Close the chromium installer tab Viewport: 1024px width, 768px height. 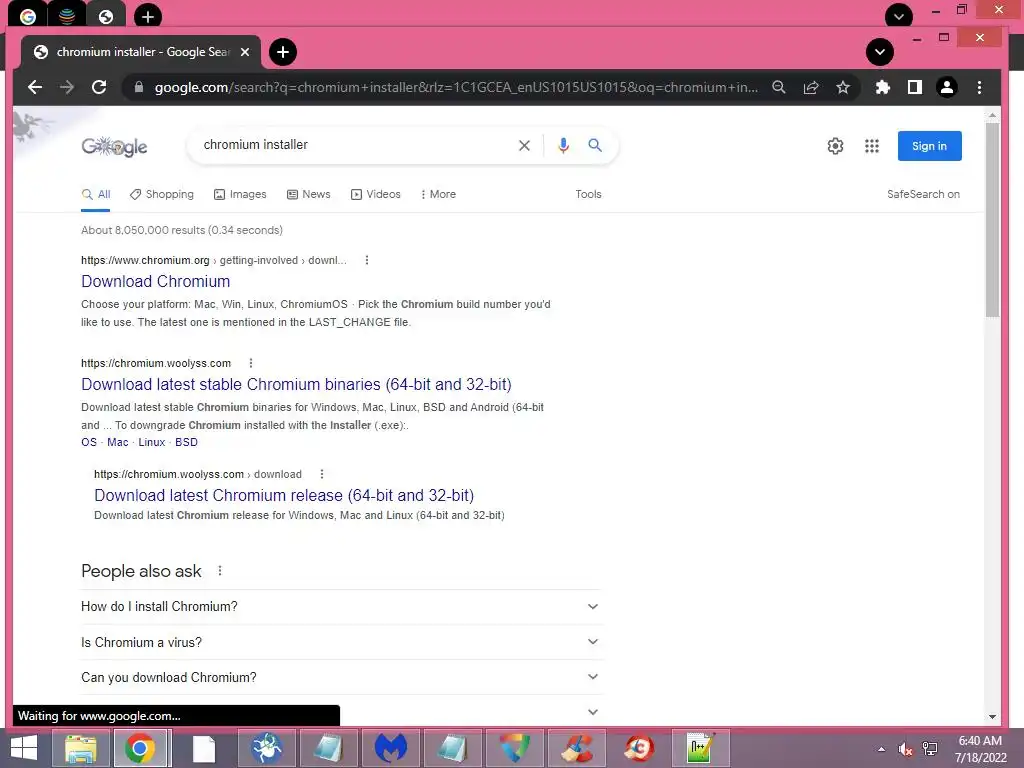(x=245, y=52)
